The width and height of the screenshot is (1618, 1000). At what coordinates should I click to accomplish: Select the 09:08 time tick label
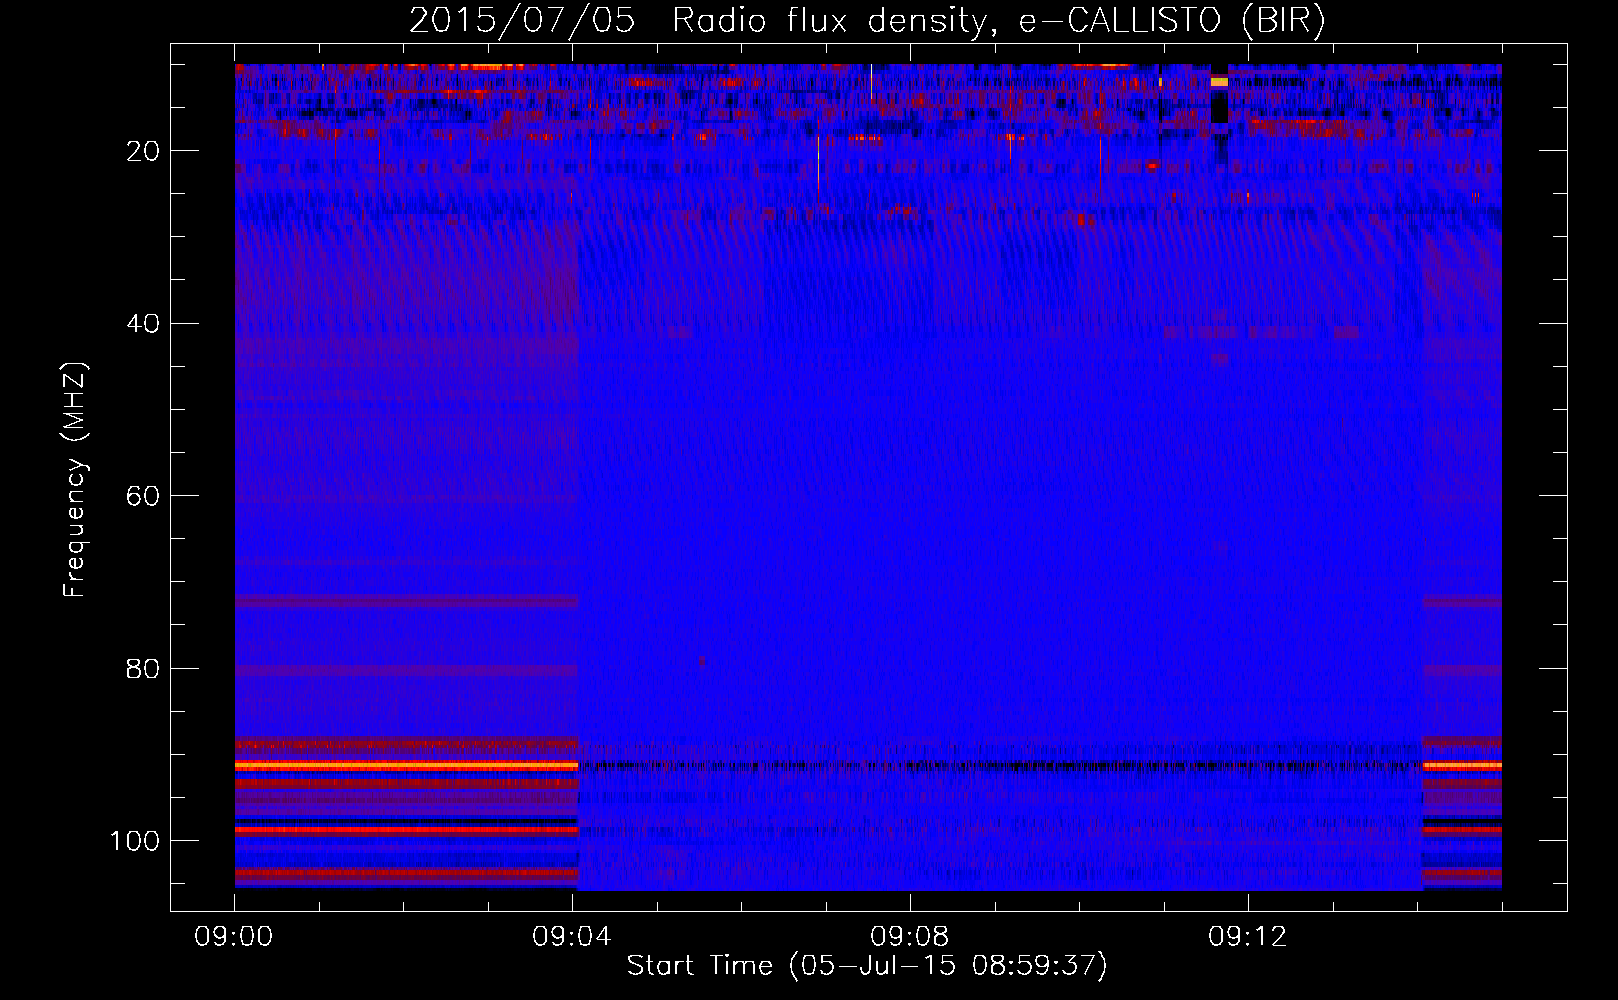(x=910, y=937)
